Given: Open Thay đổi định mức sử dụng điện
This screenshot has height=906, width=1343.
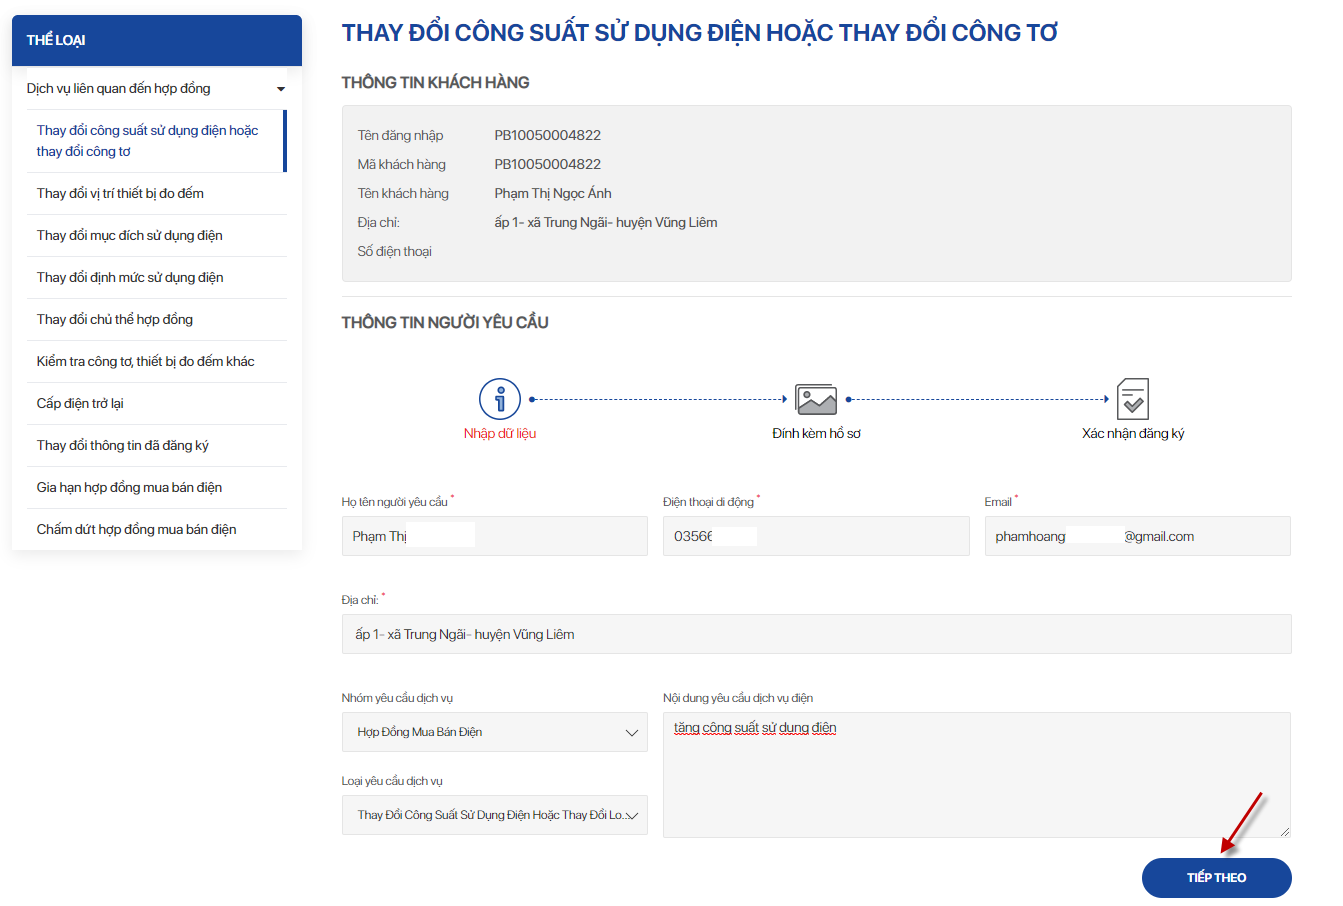Looking at the screenshot, I should [x=130, y=277].
